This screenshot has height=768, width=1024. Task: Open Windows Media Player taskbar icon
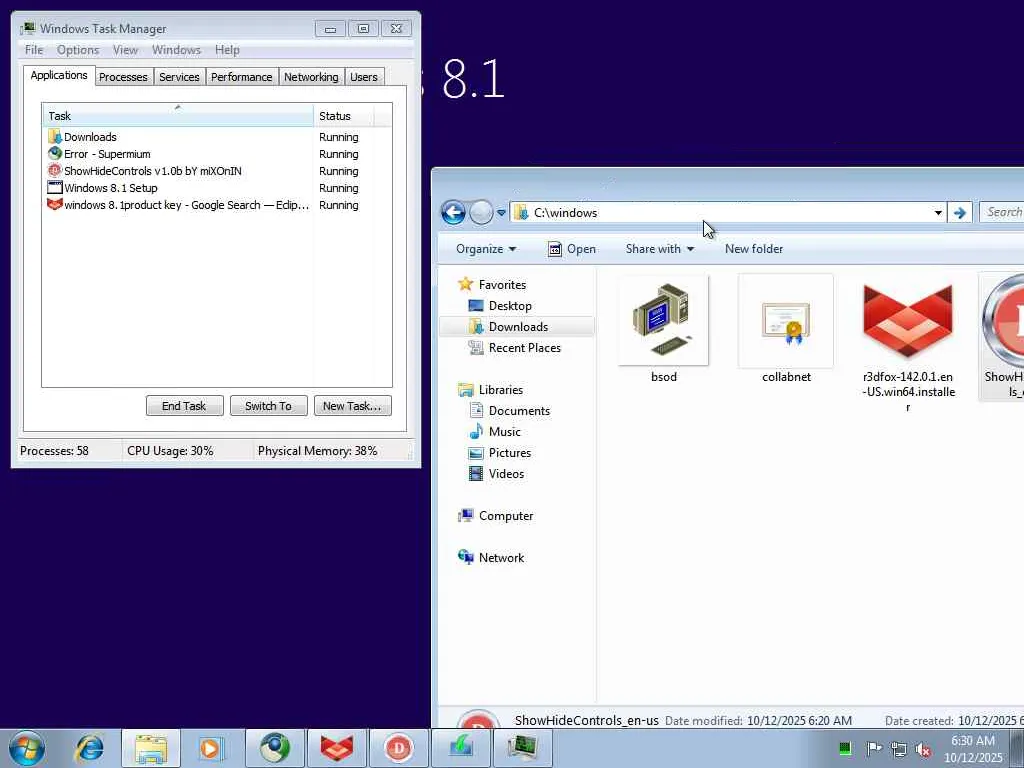[x=211, y=748]
